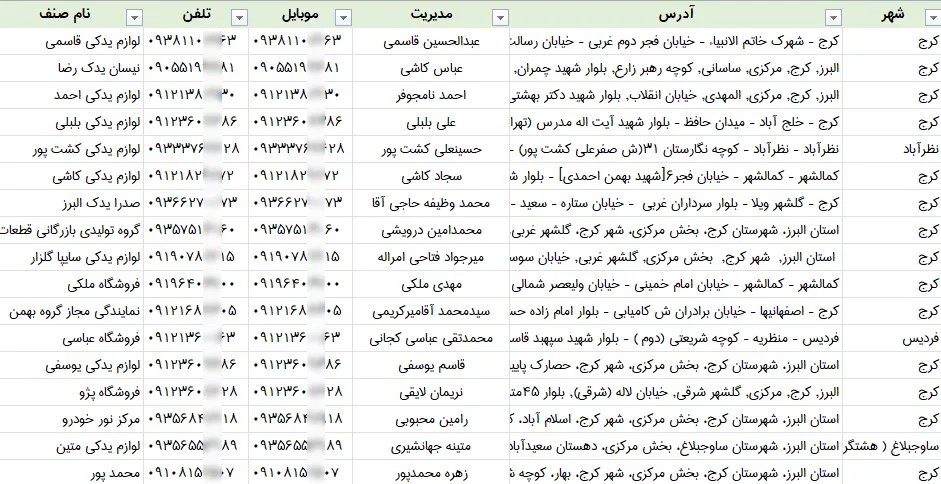This screenshot has width=941, height=484.
Task: Select the city cell فردیس
Action: [x=892, y=339]
